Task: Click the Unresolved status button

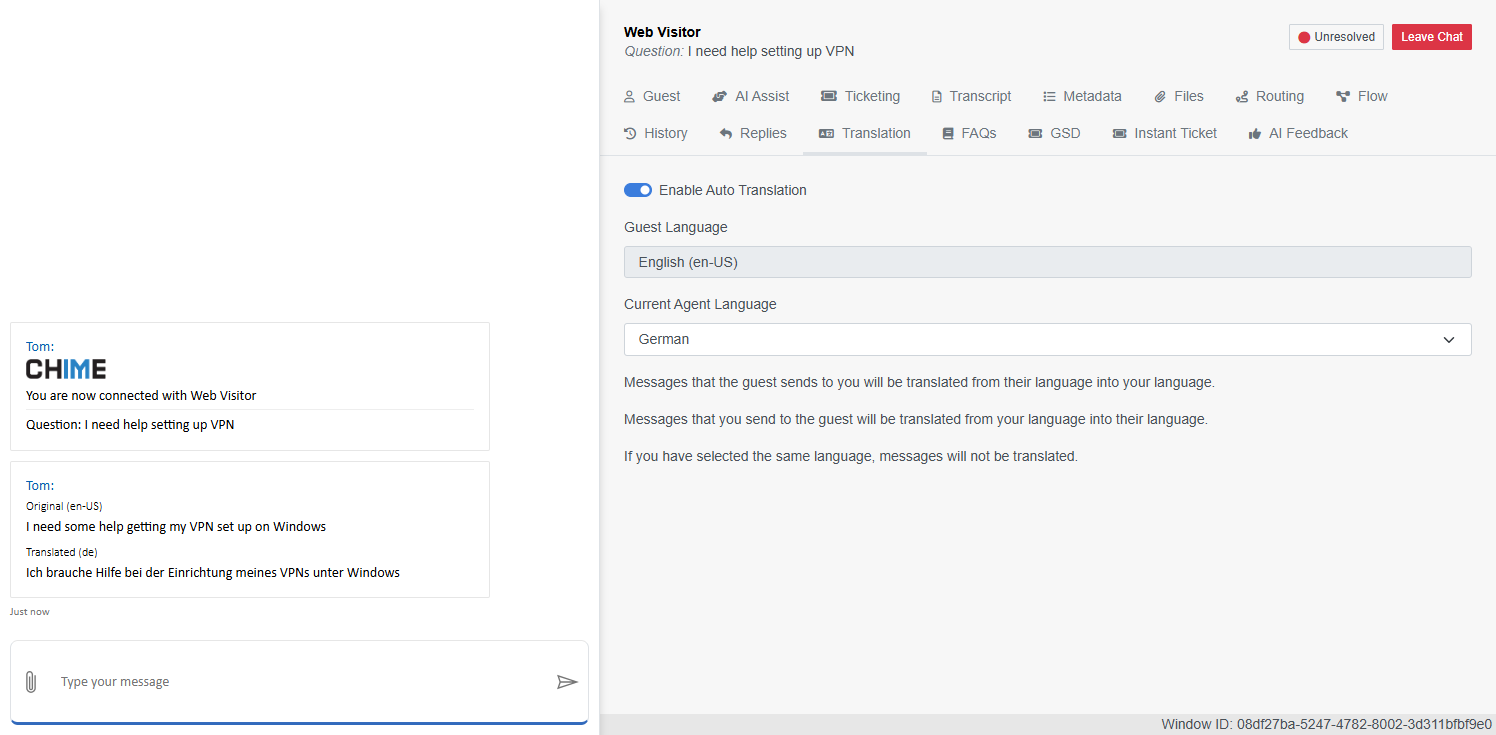Action: (1336, 37)
